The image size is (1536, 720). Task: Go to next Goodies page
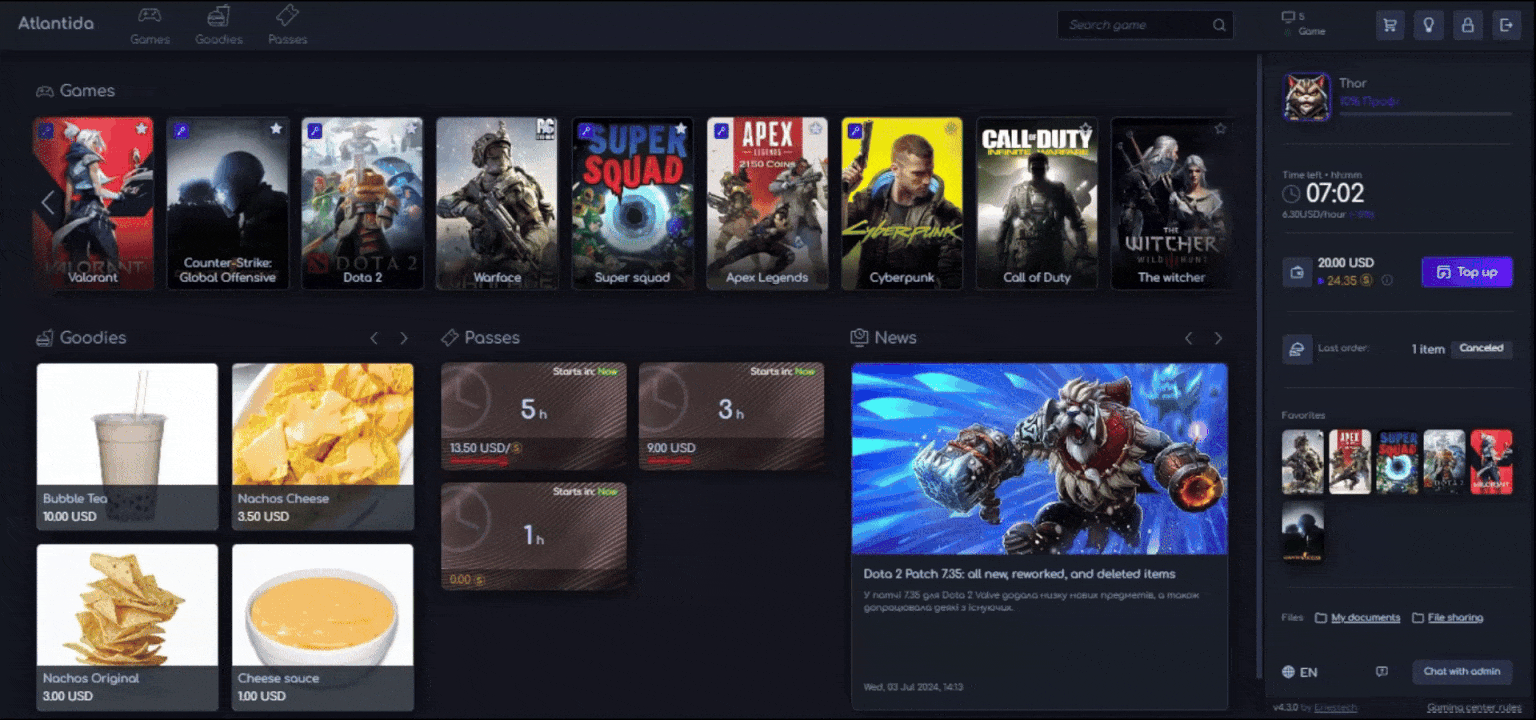[x=404, y=338]
